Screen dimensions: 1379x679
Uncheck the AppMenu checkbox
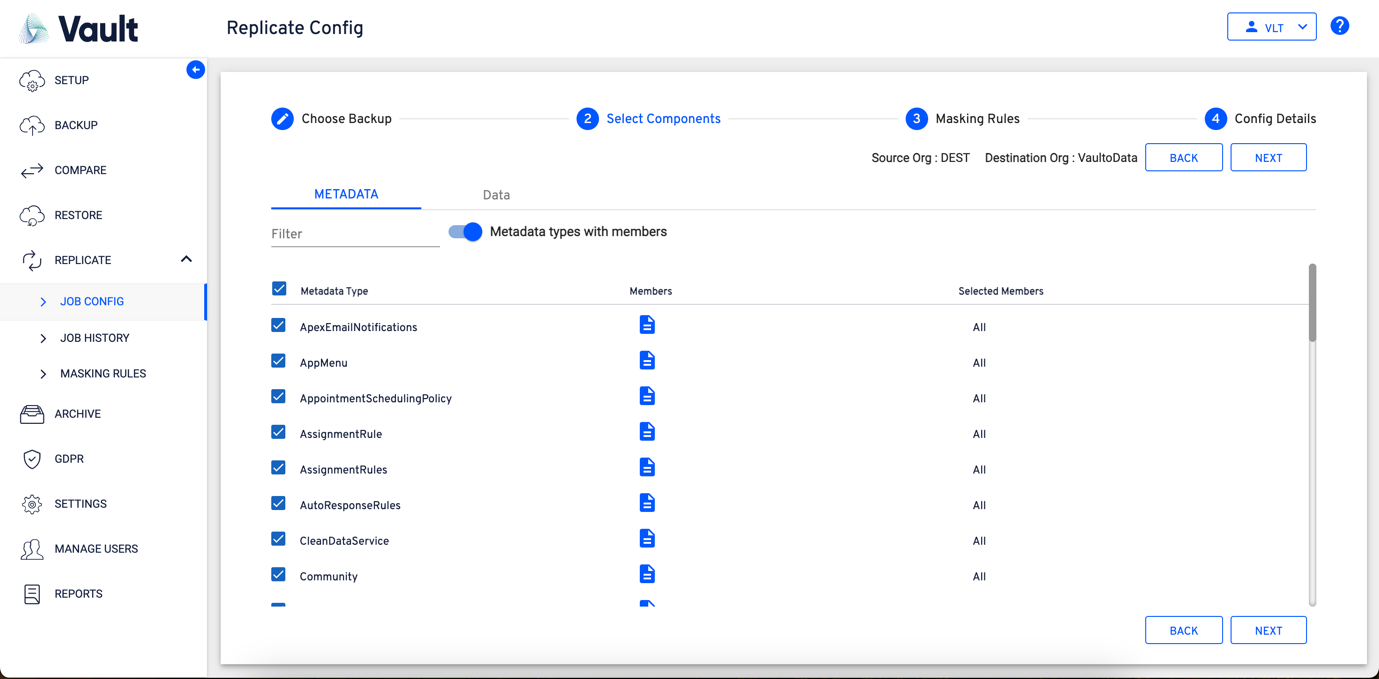(279, 361)
